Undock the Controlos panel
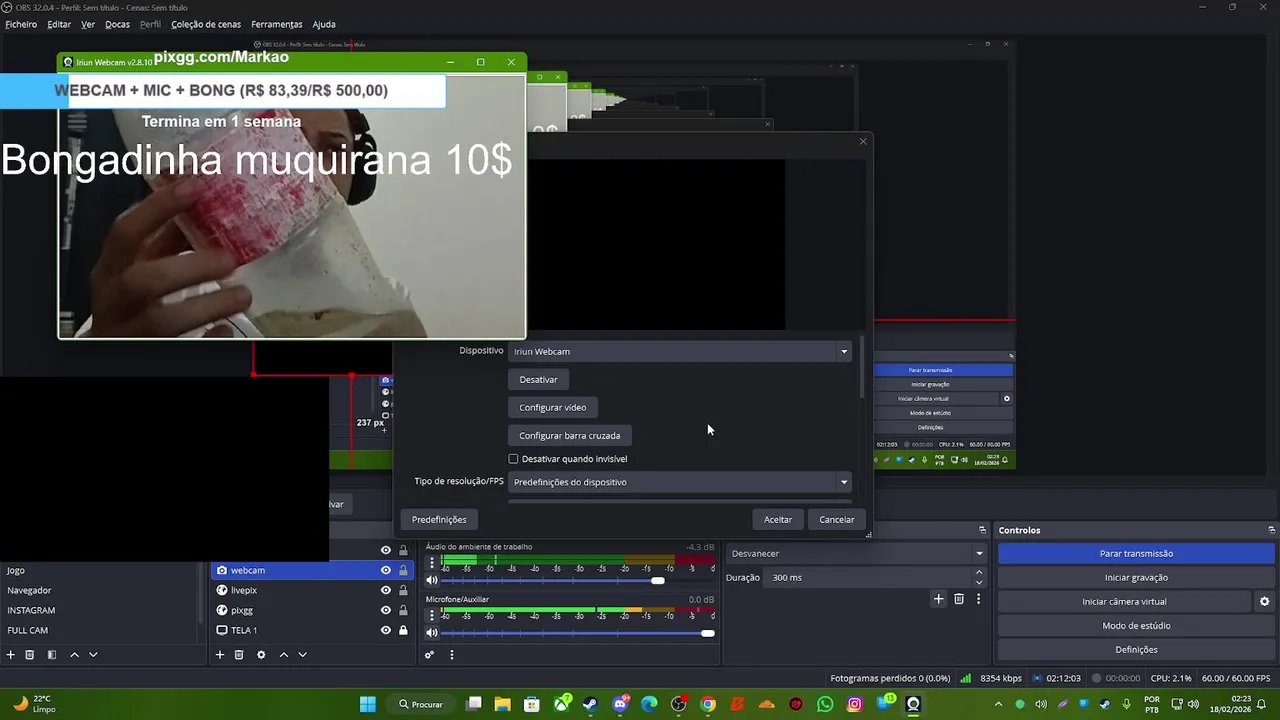1280x720 pixels. click(x=1271, y=530)
